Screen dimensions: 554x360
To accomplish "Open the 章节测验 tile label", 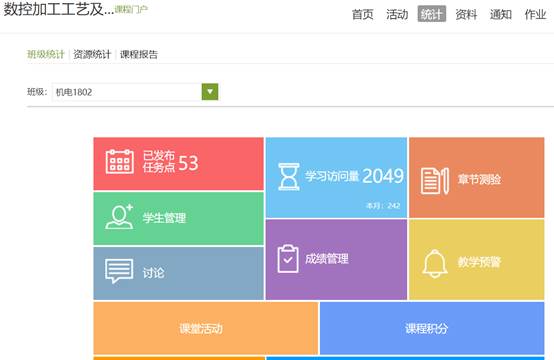I will 479,179.
